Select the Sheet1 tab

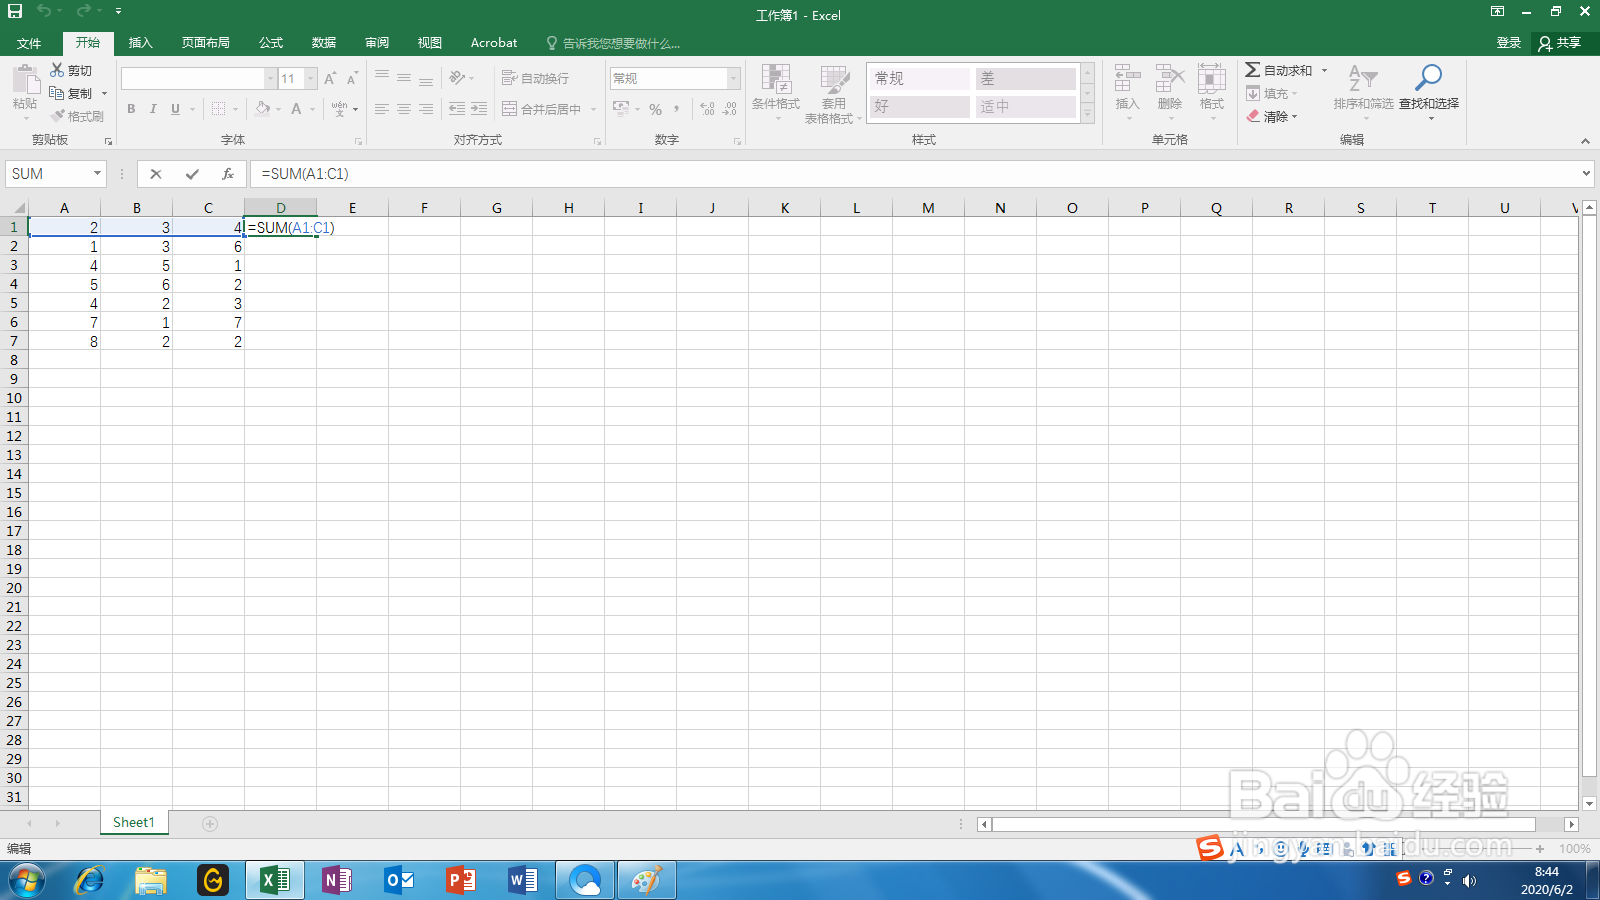(134, 823)
